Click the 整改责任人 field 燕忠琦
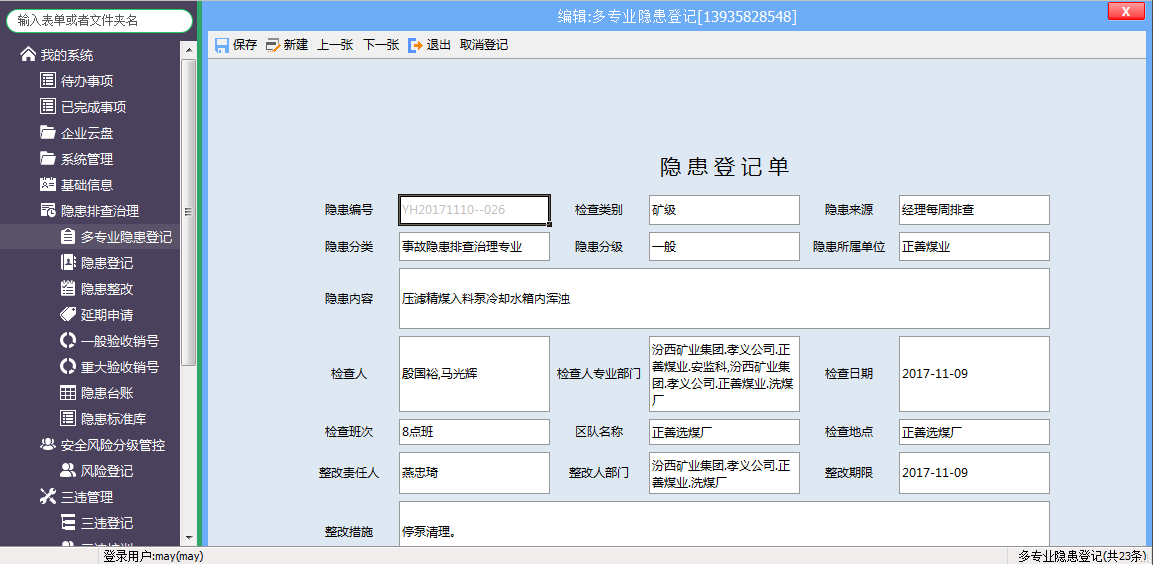This screenshot has height=565, width=1153. pos(474,472)
